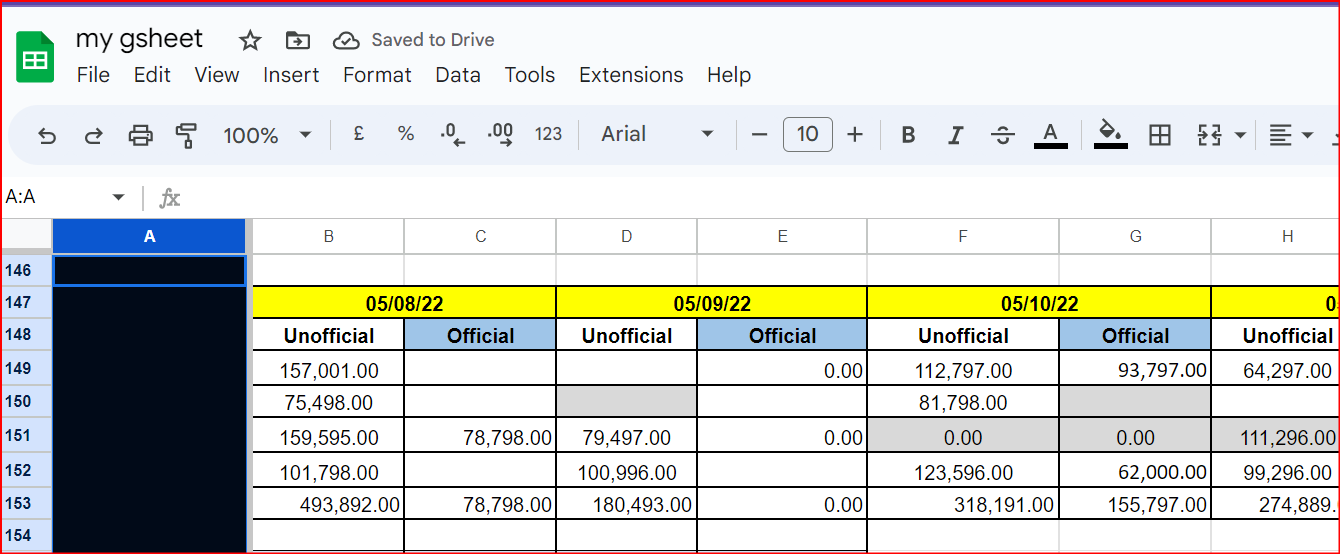Click the font size field showing 10
Image resolution: width=1340 pixels, height=554 pixels.
pyautogui.click(x=807, y=134)
